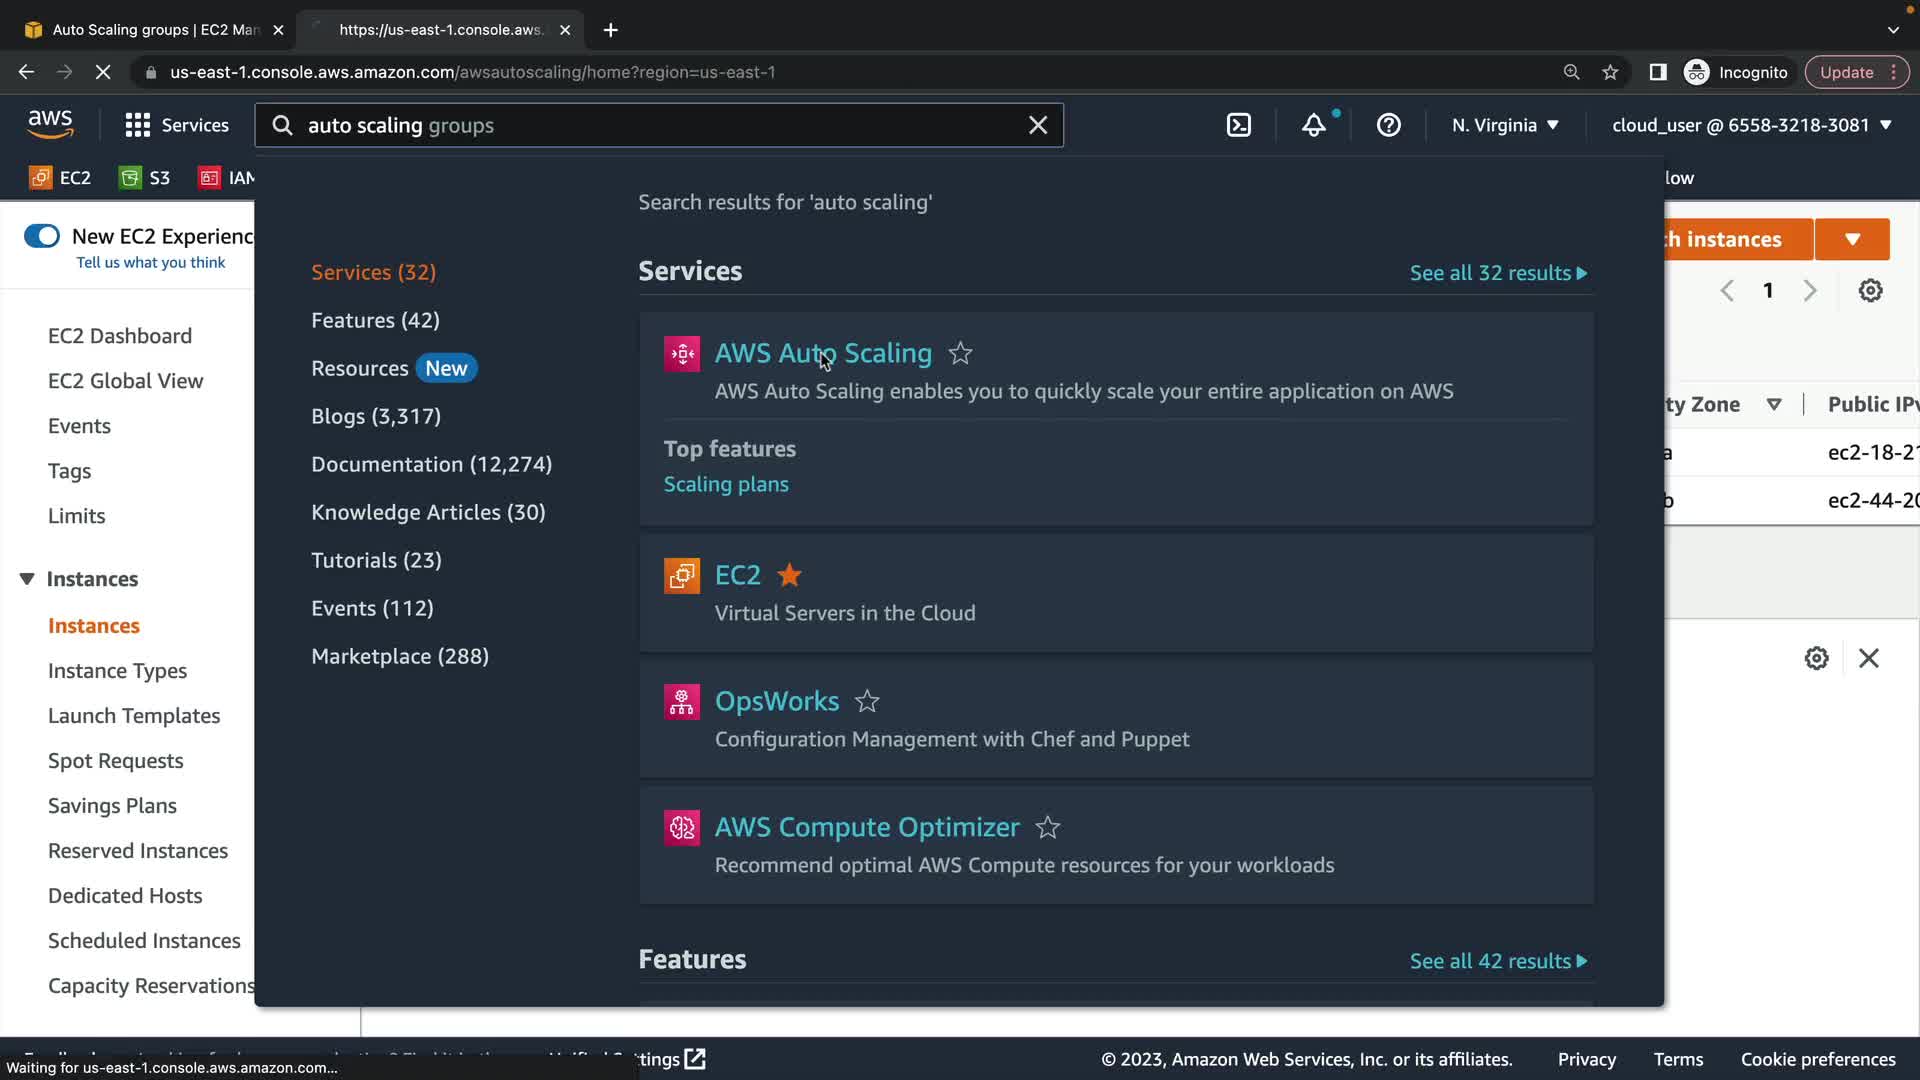Click inside the auto scaling search field
Screen dimensions: 1920x1080
tap(650, 125)
